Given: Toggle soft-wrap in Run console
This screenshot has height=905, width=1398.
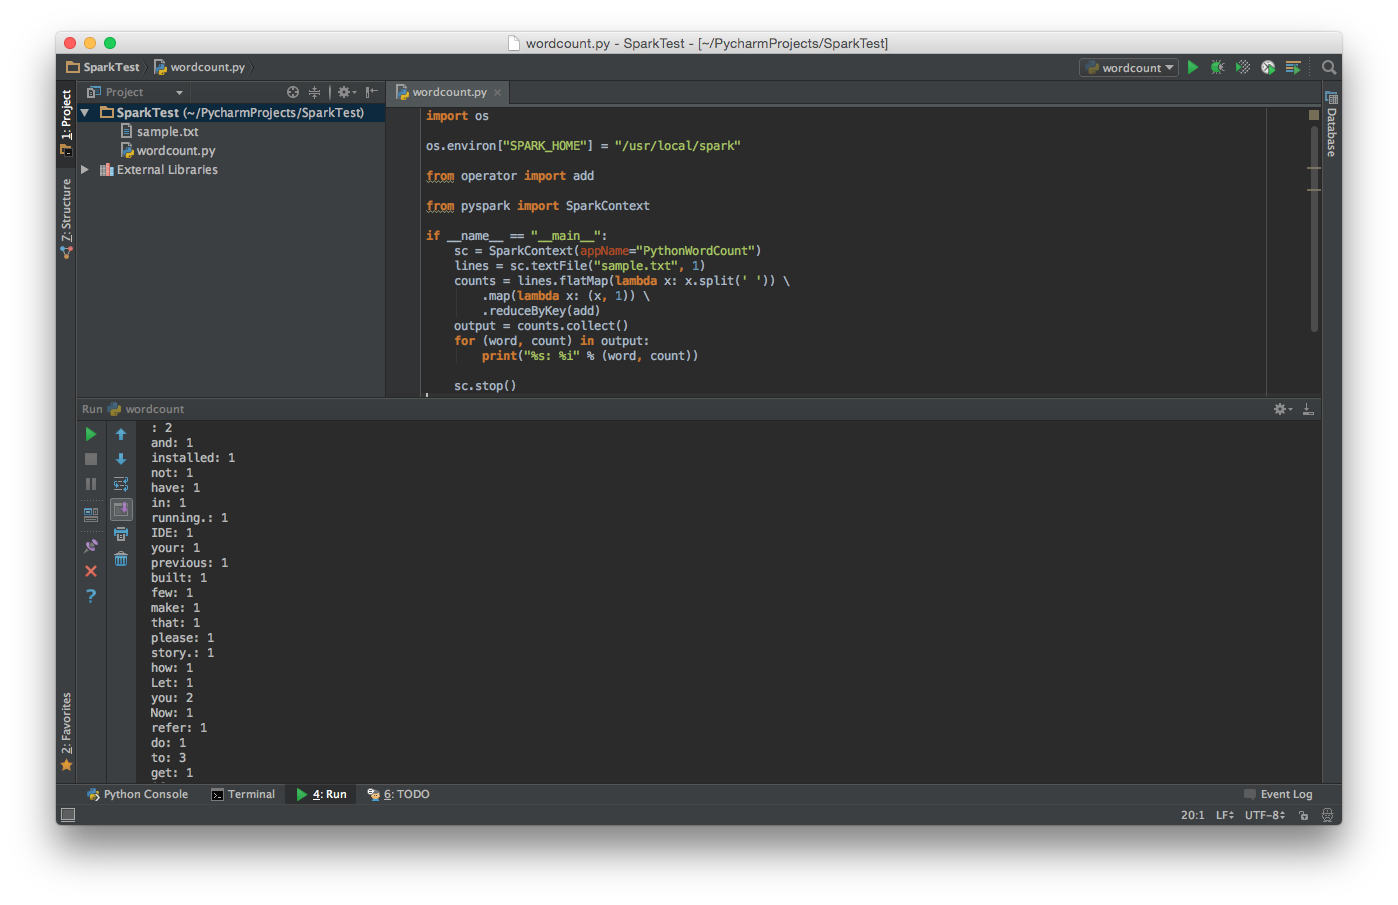Looking at the screenshot, I should pos(121,484).
